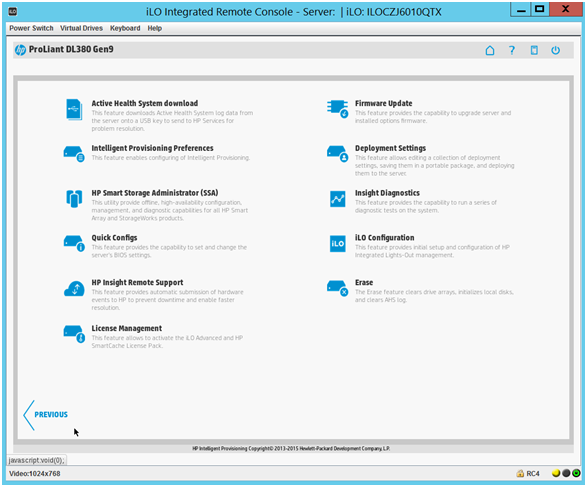The height and width of the screenshot is (487, 587).
Task: Click the License Management icon
Action: point(74,334)
